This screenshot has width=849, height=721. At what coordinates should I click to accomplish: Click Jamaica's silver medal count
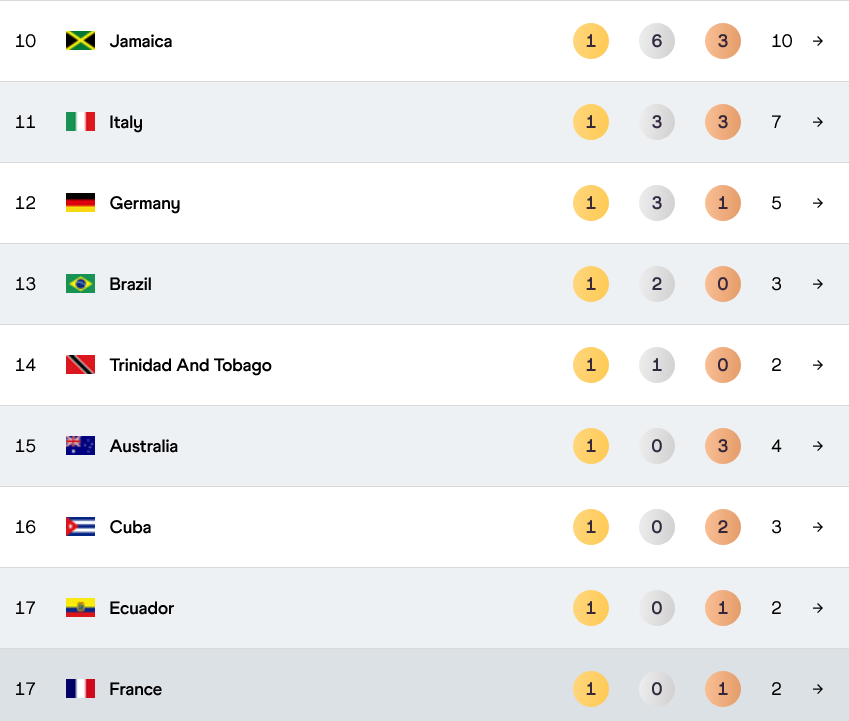pyautogui.click(x=657, y=41)
